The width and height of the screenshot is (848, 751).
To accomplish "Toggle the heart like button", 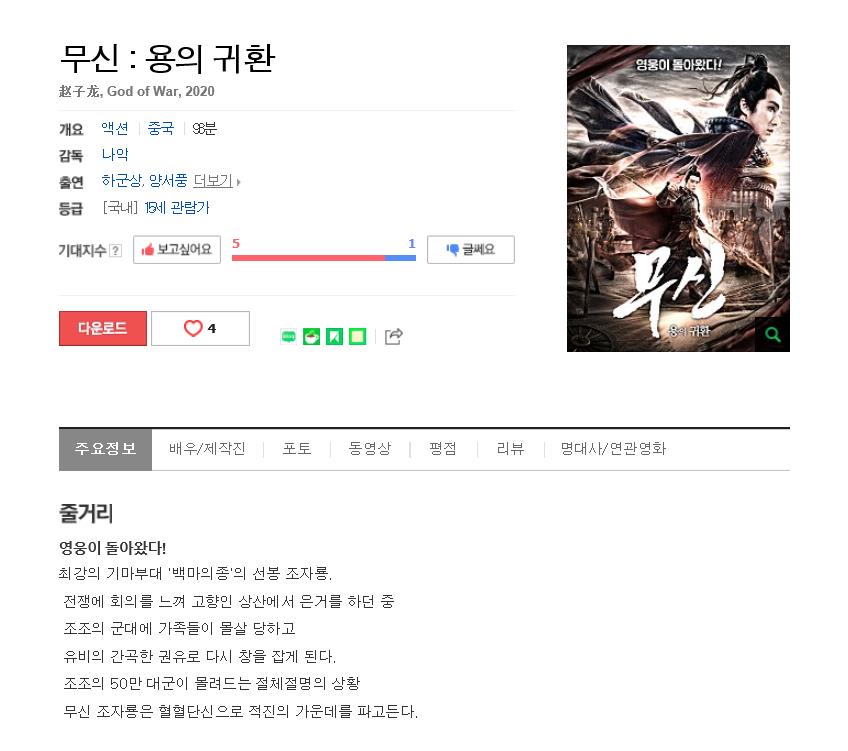I will [x=200, y=328].
